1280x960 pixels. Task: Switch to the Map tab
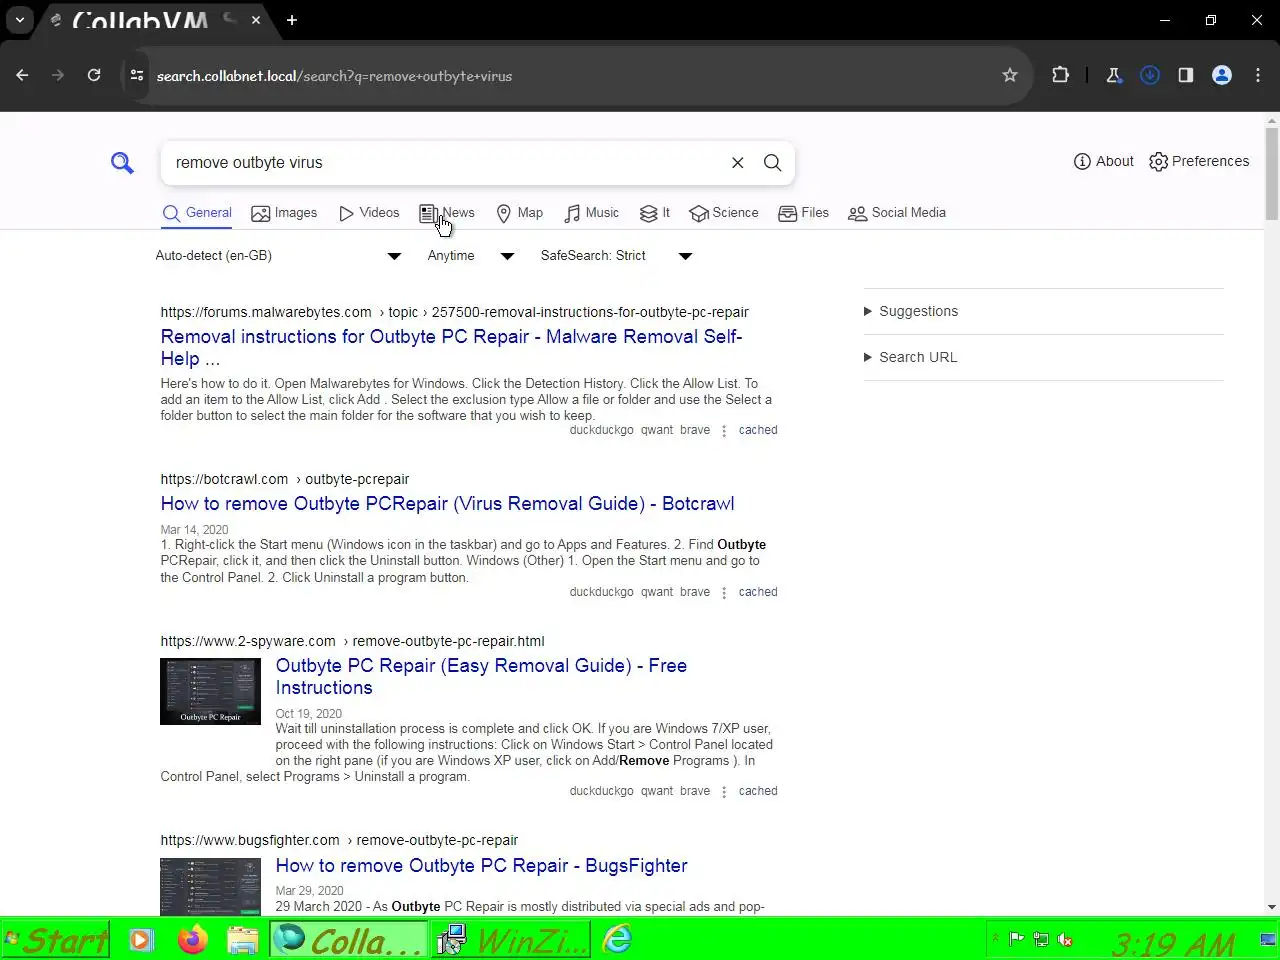pyautogui.click(x=520, y=212)
